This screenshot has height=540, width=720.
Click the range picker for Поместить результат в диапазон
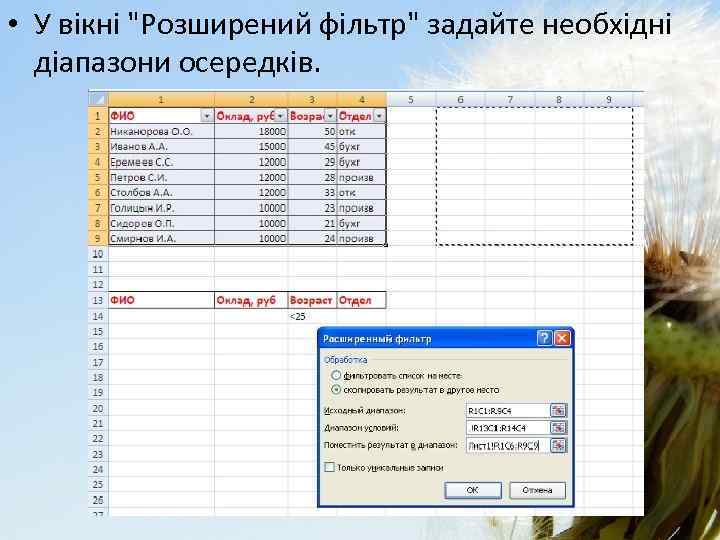pos(558,445)
